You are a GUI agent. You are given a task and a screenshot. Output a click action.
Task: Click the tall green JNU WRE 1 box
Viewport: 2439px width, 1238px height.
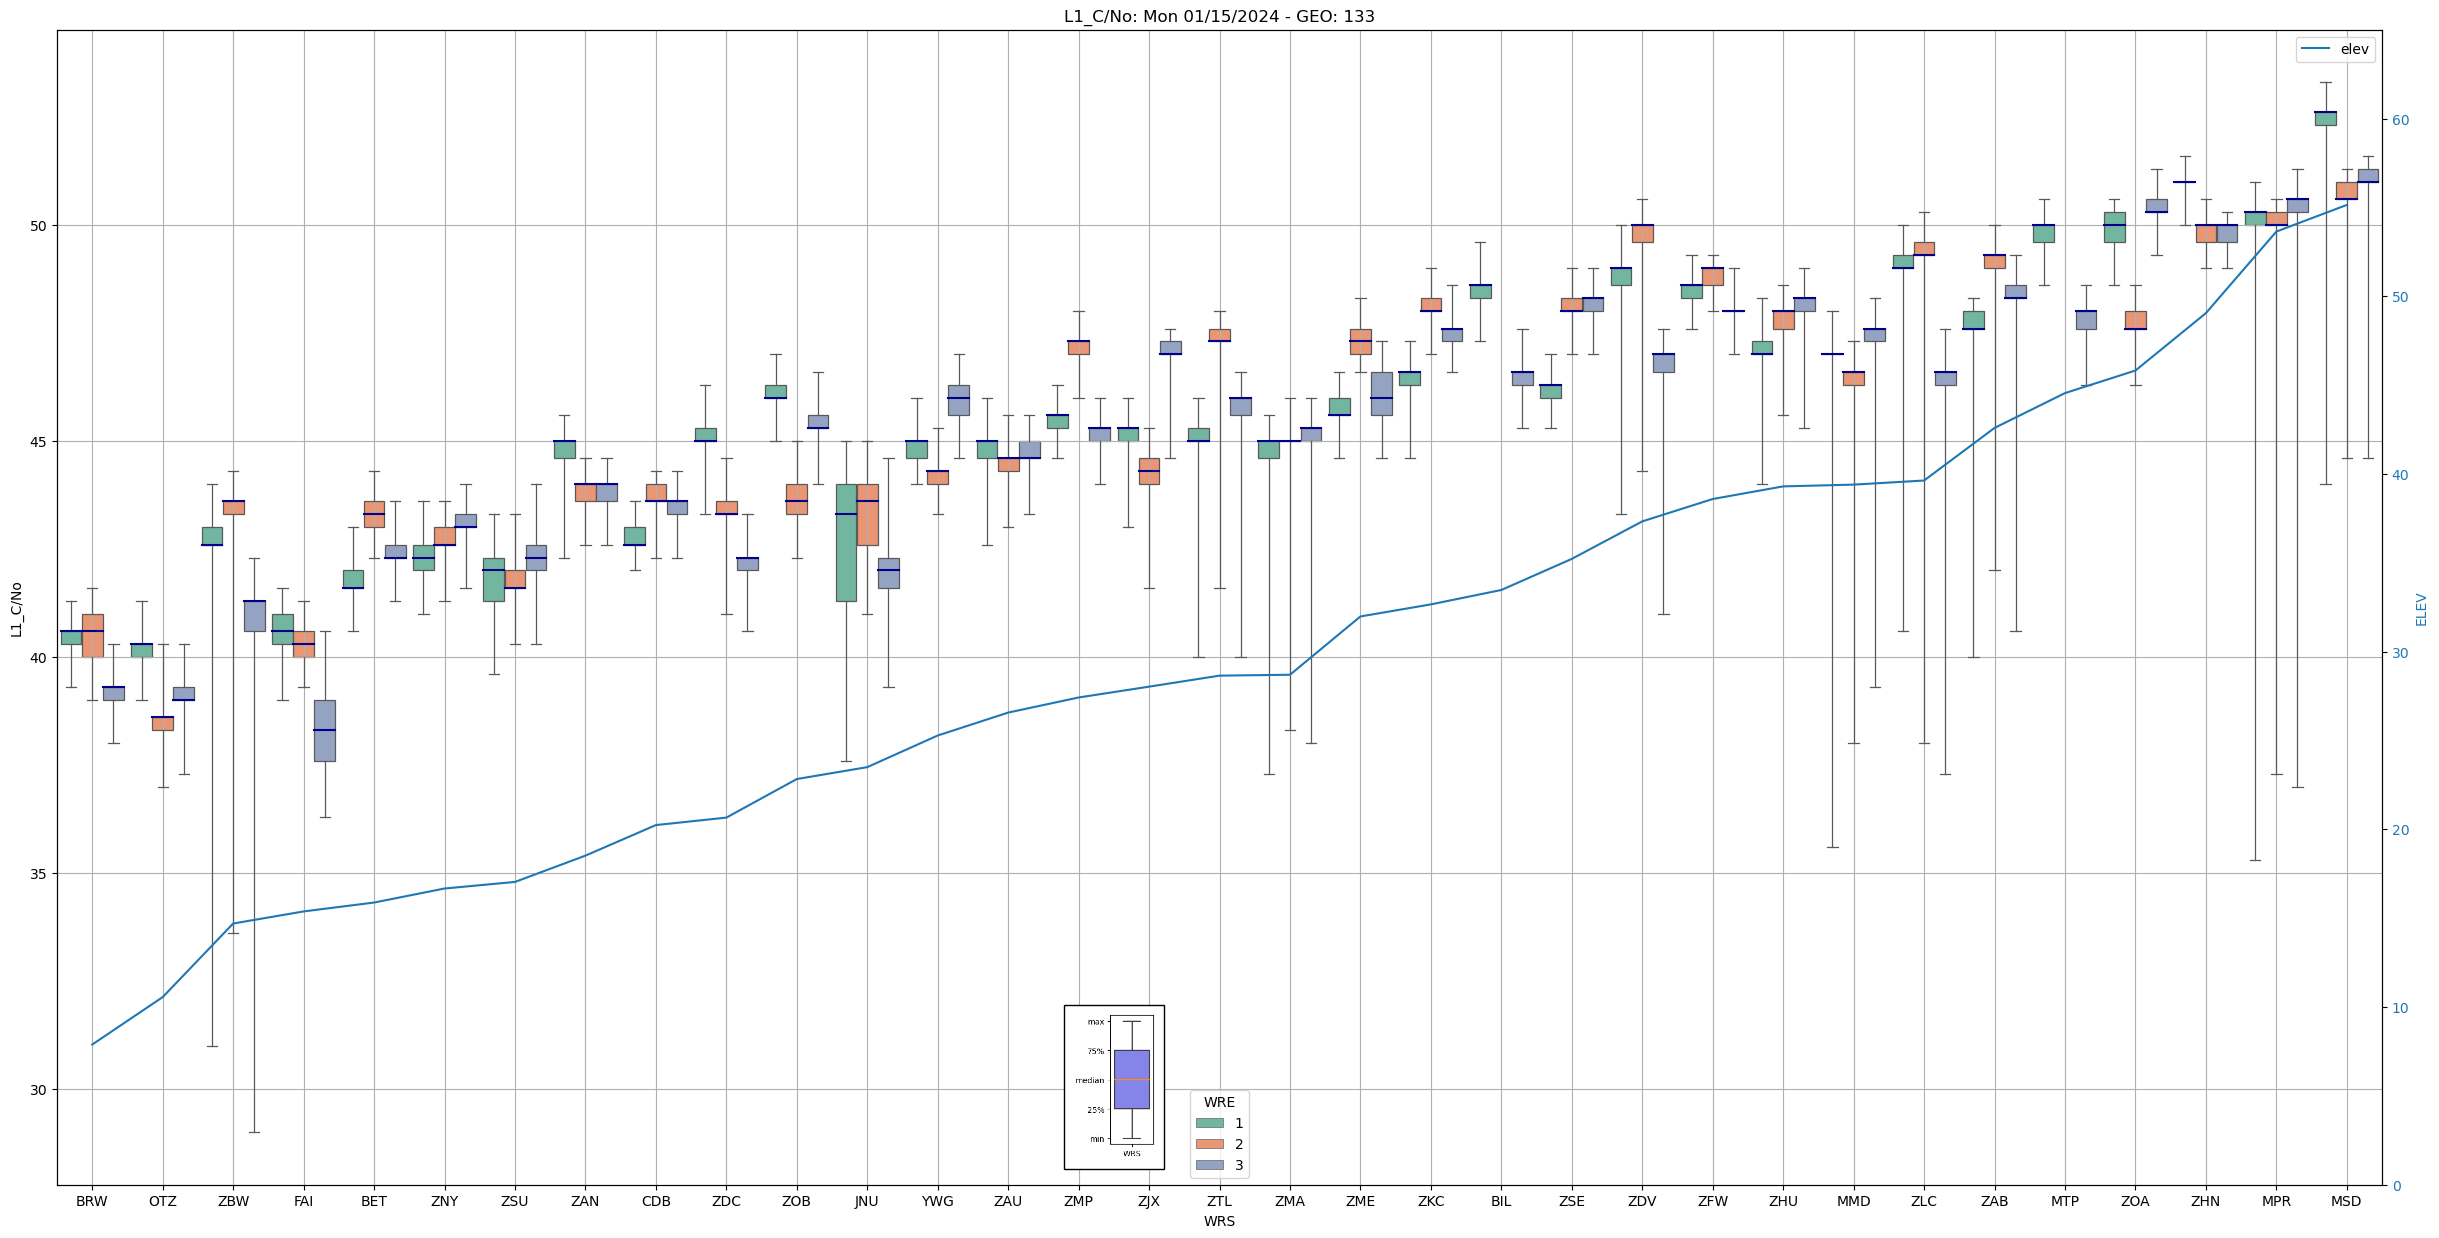[846, 542]
